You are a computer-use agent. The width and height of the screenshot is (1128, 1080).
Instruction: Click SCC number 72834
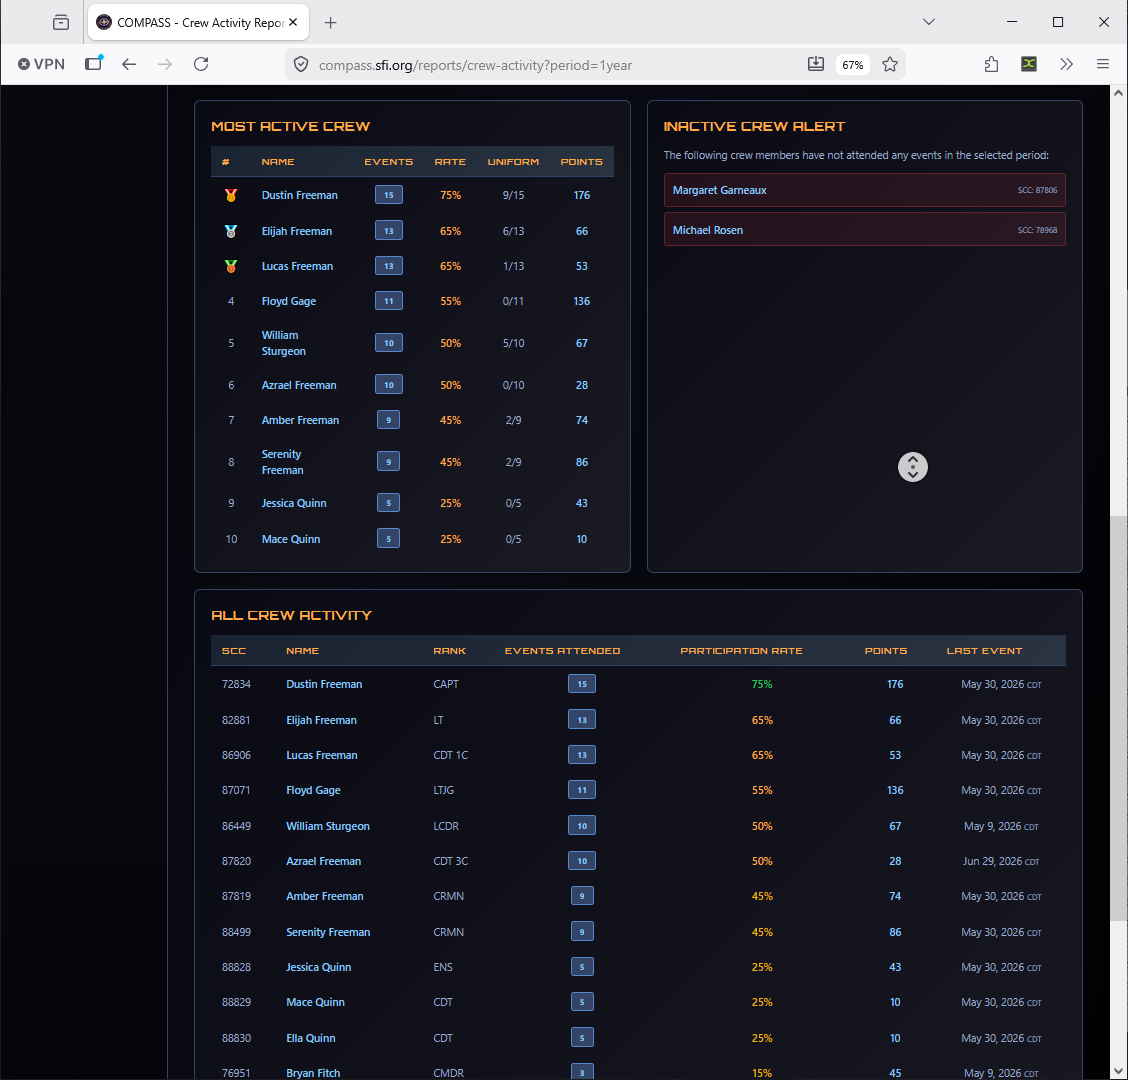point(236,684)
